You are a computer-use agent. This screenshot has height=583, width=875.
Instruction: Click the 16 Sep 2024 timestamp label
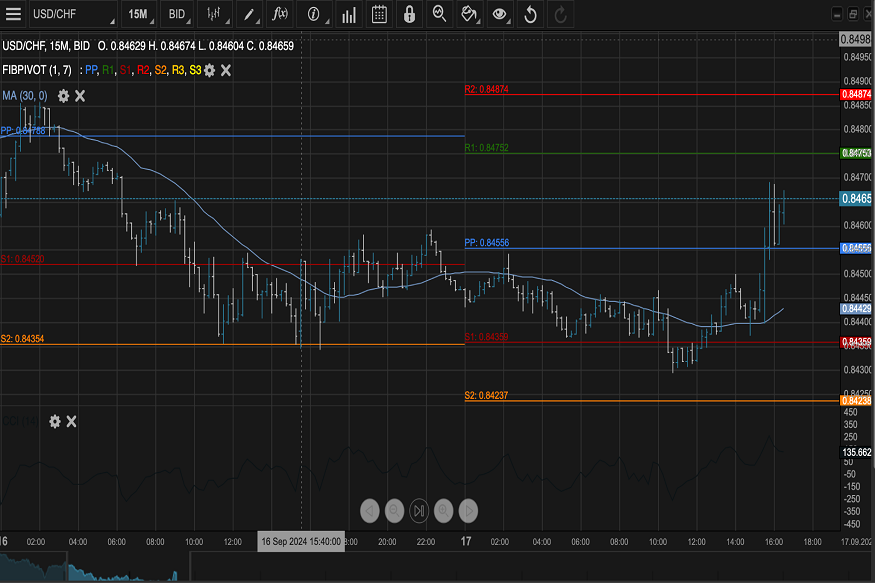302,540
